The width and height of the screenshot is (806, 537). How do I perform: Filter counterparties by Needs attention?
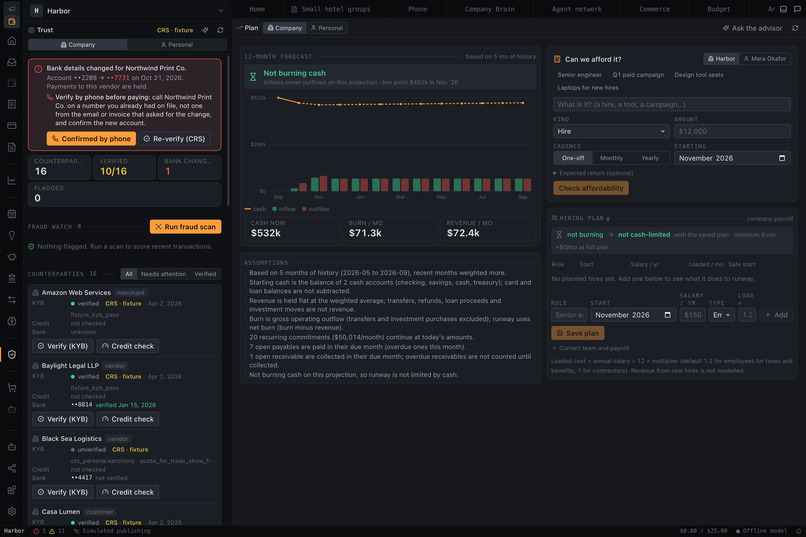[x=163, y=274]
